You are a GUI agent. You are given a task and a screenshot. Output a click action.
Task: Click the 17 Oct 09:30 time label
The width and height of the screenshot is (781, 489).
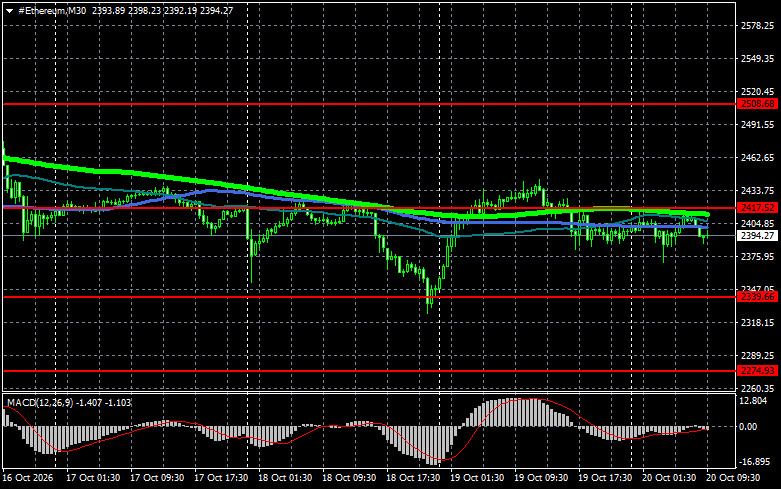pyautogui.click(x=157, y=478)
